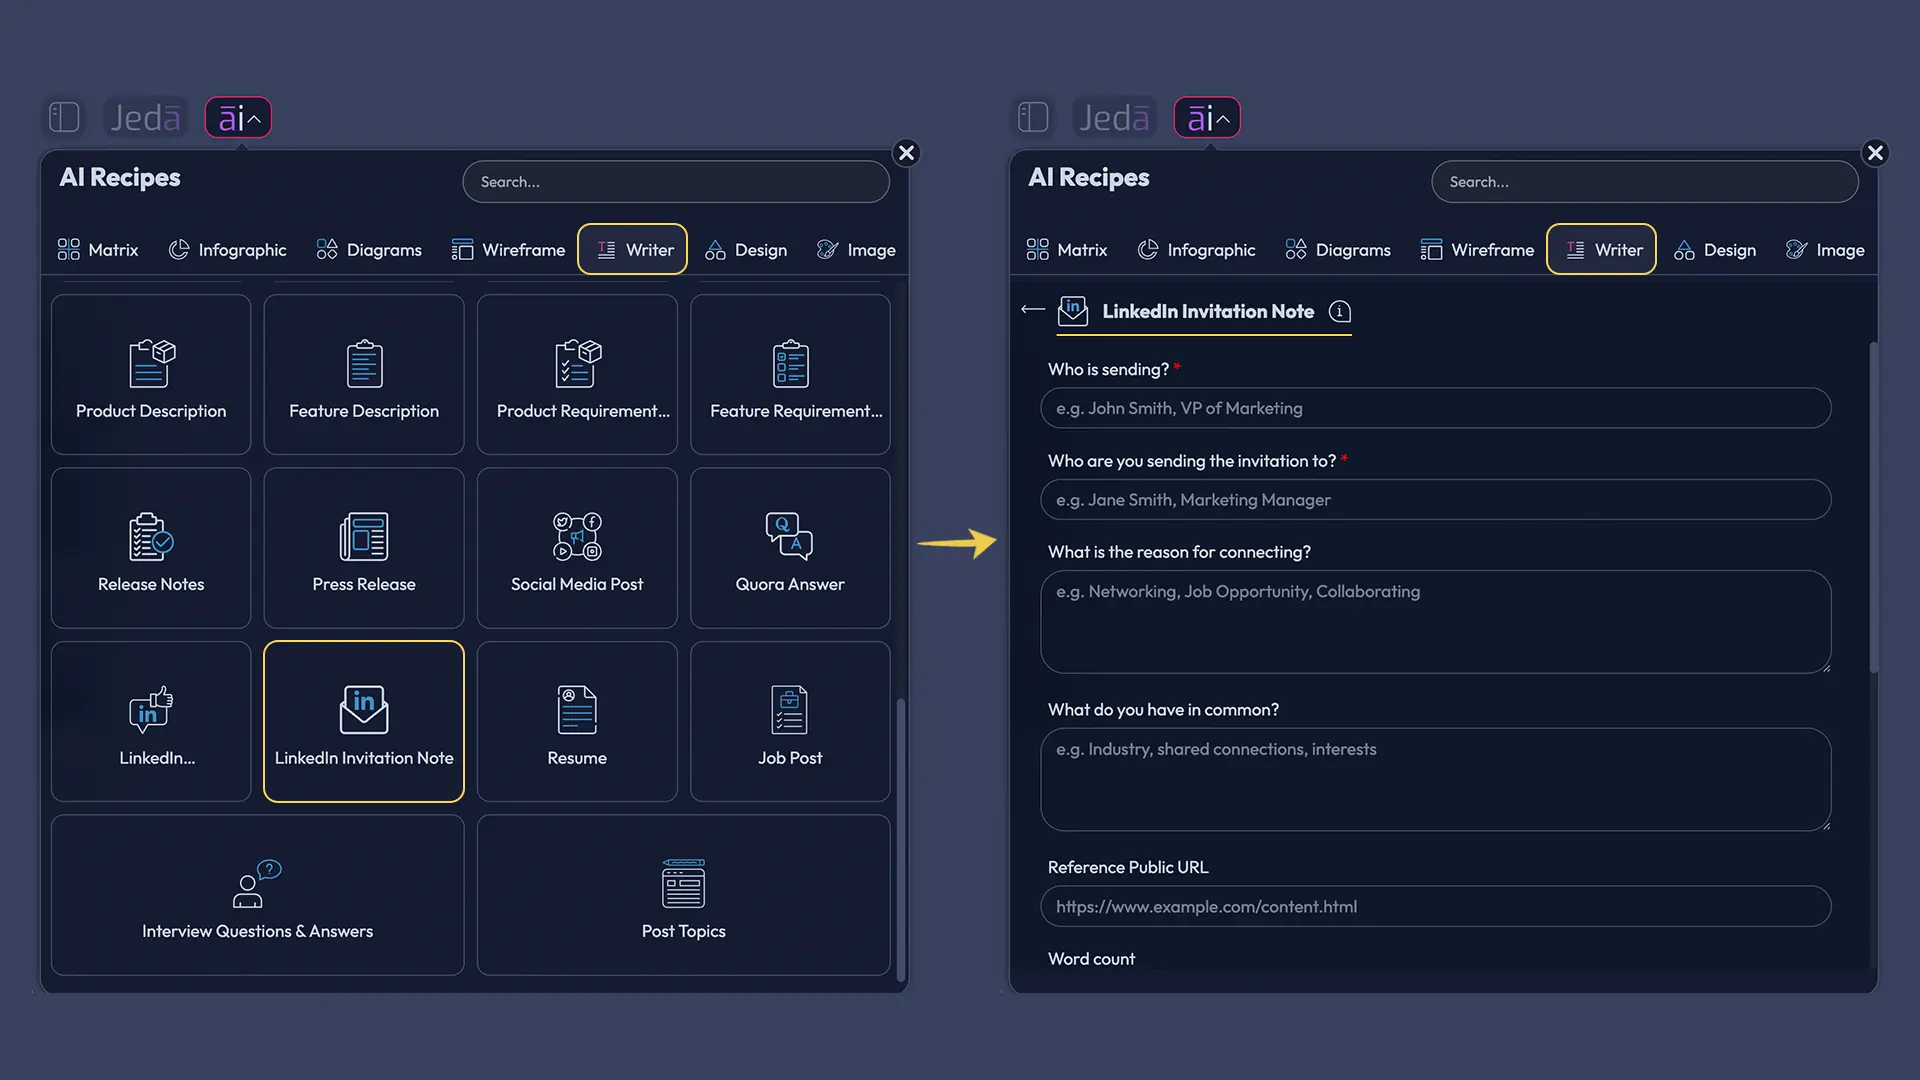This screenshot has height=1080, width=1920.
Task: Go back using the left arrow
Action: pyautogui.click(x=1033, y=310)
